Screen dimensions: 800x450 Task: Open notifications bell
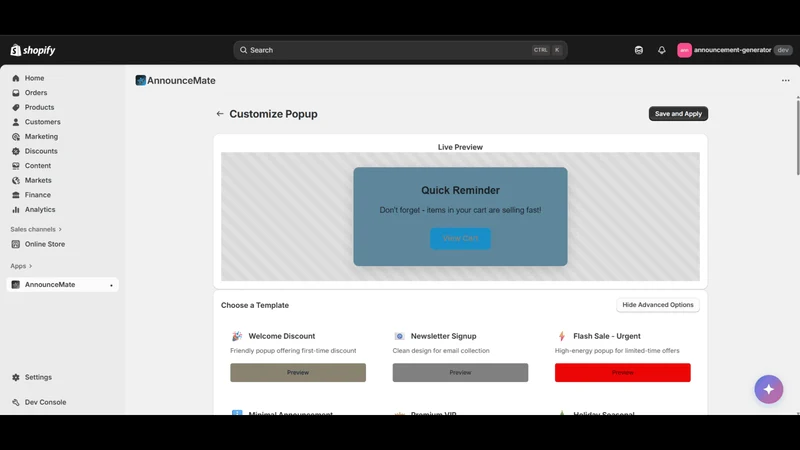(662, 50)
